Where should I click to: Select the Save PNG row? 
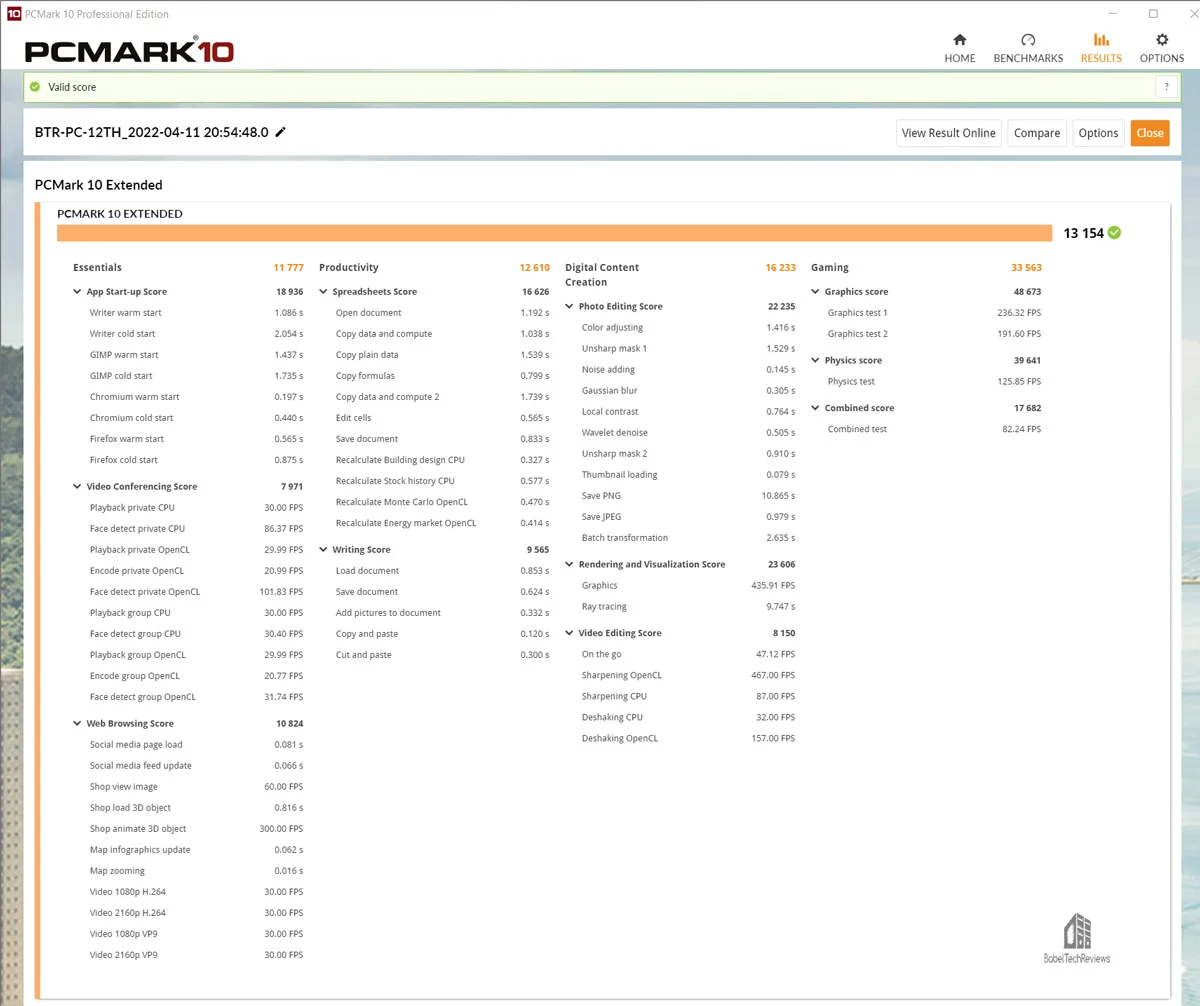[x=688, y=496]
